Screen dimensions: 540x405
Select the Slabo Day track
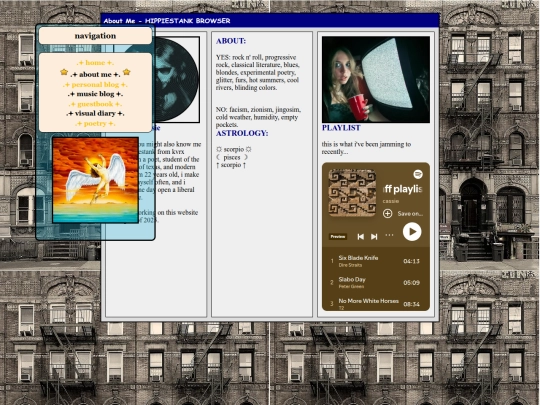(x=376, y=282)
